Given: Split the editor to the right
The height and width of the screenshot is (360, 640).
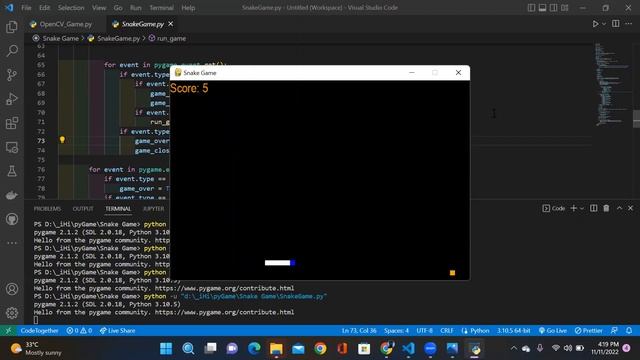Looking at the screenshot, I should [x=616, y=24].
